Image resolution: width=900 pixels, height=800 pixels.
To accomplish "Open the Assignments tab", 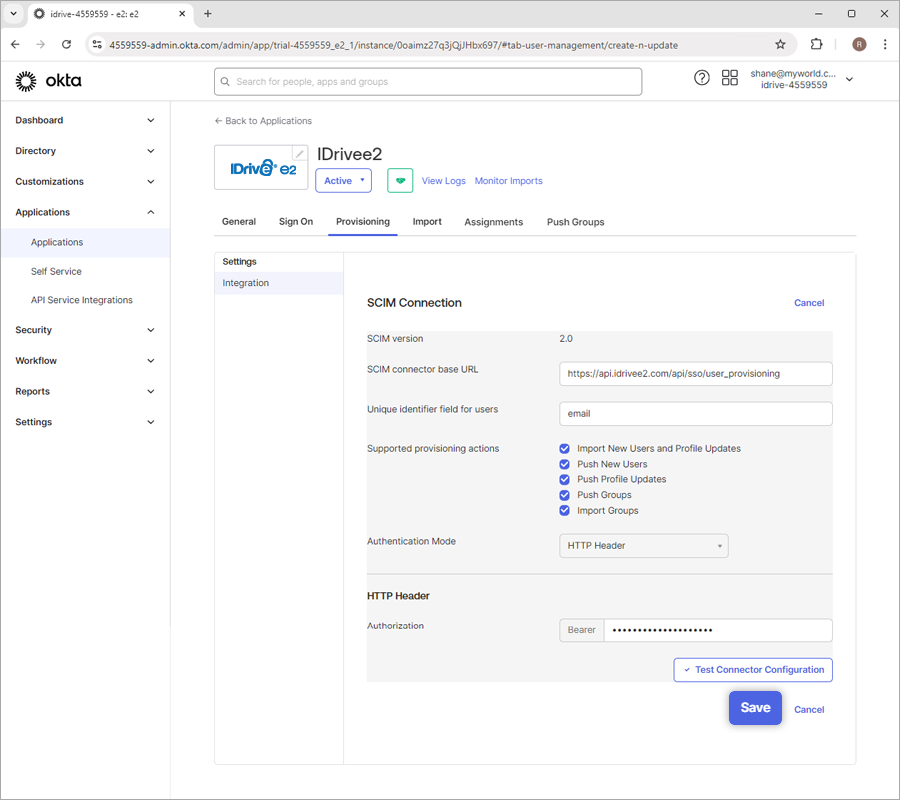I will [494, 222].
